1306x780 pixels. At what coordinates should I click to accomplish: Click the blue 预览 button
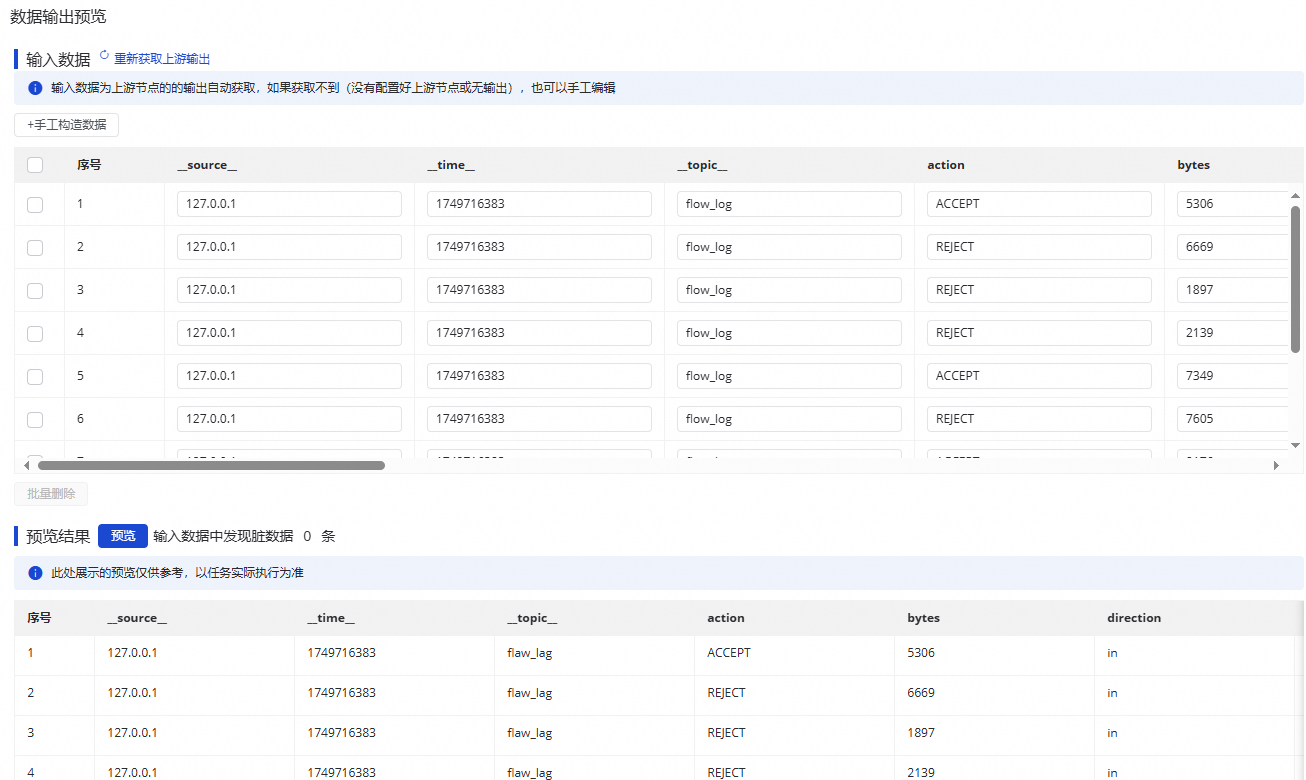click(123, 536)
